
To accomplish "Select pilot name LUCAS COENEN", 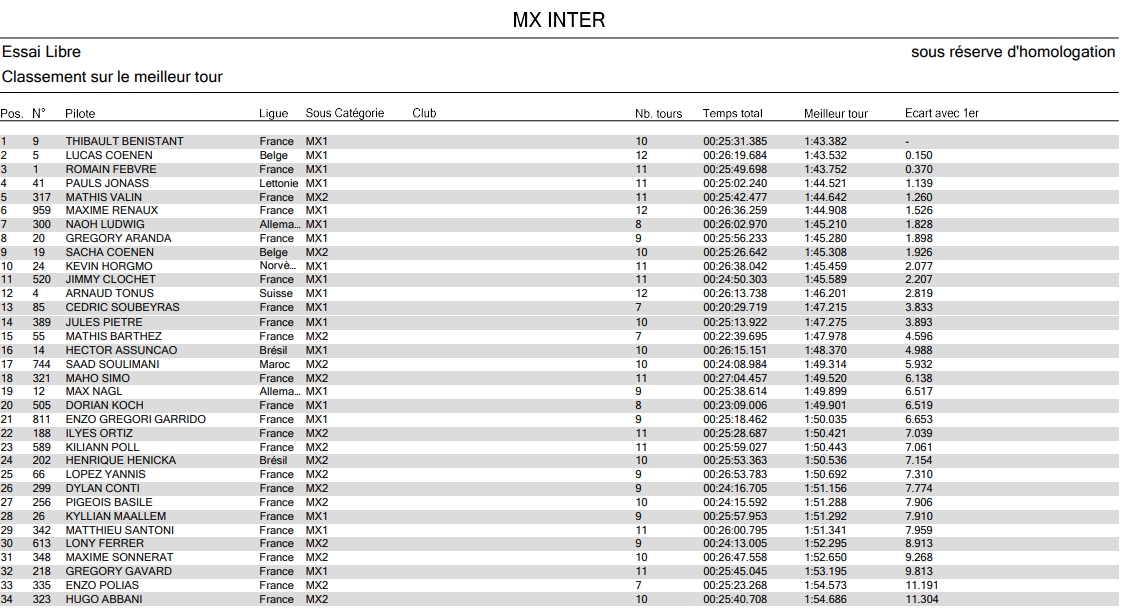I will (109, 156).
